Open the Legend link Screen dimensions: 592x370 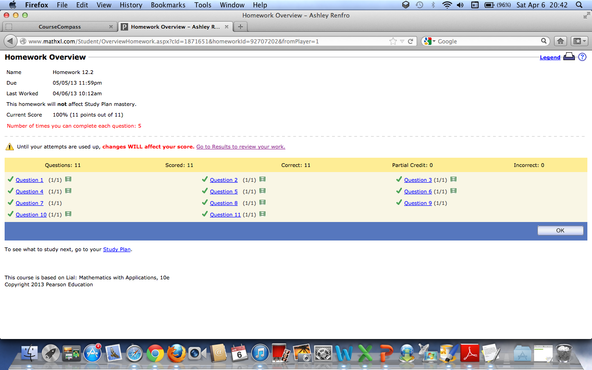pos(550,57)
